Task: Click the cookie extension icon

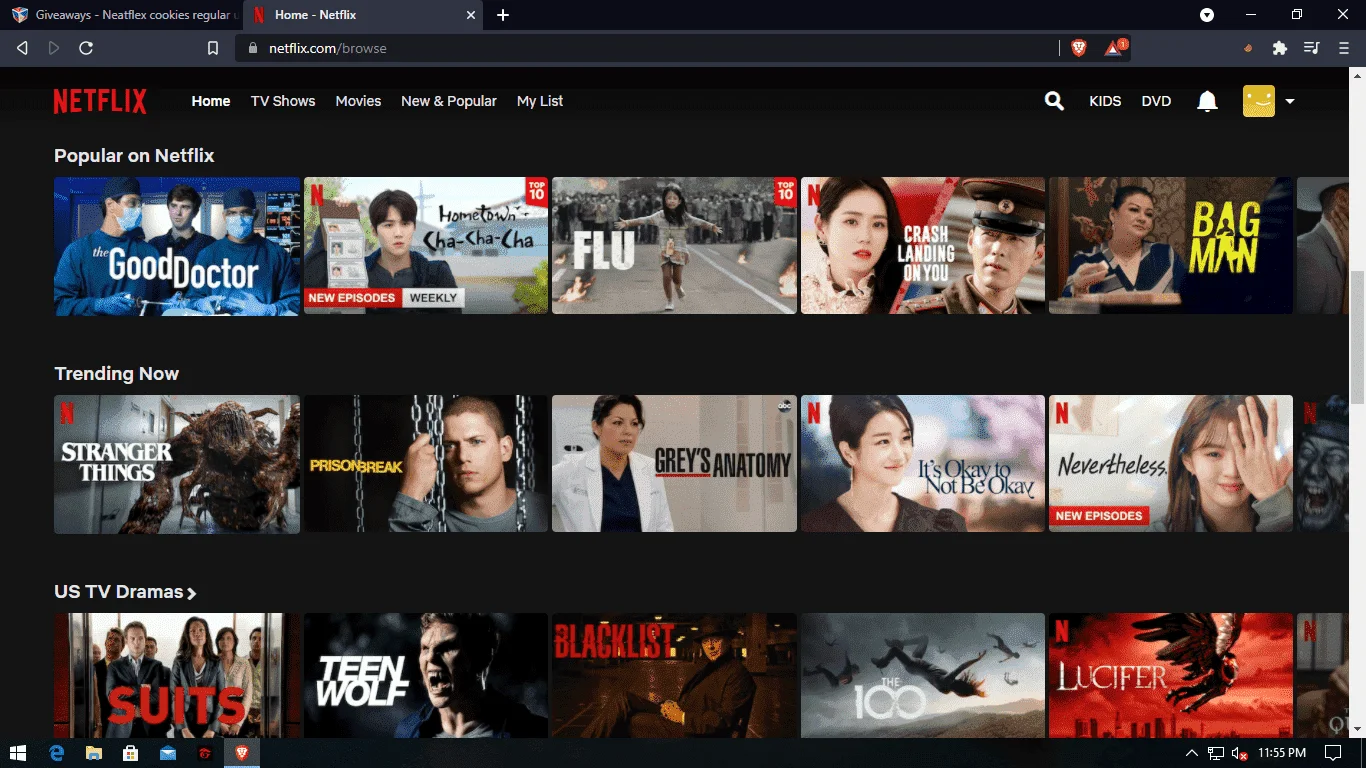Action: click(1248, 48)
